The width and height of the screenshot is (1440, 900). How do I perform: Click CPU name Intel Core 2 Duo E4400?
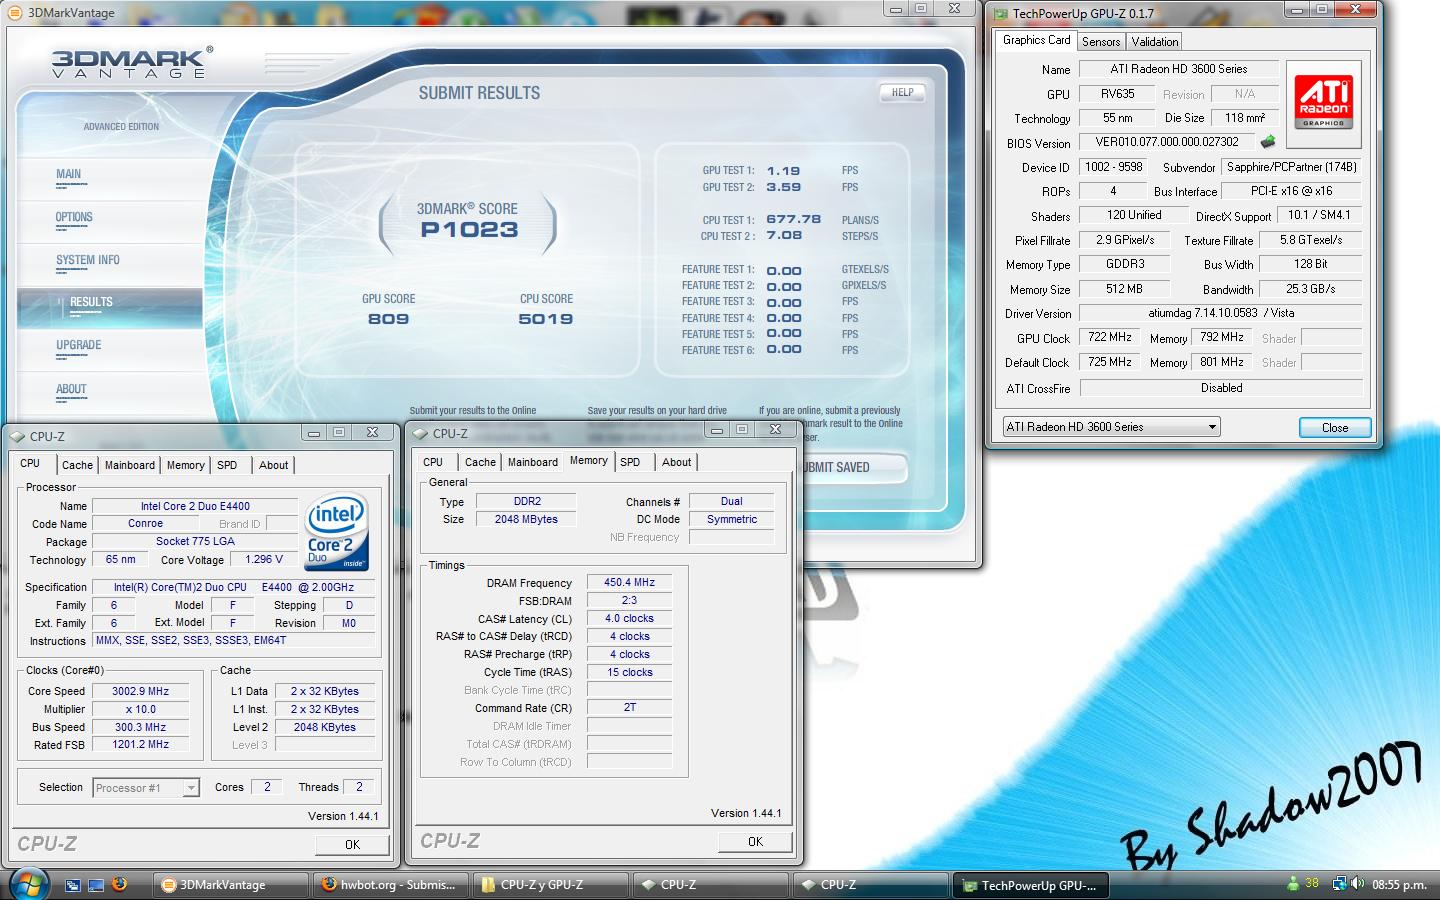coord(195,506)
